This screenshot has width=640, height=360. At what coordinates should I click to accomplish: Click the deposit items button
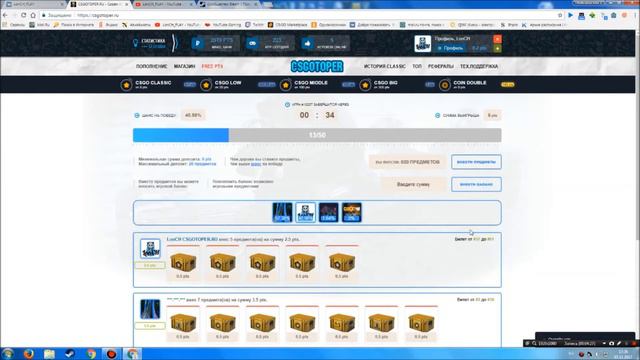pyautogui.click(x=476, y=162)
